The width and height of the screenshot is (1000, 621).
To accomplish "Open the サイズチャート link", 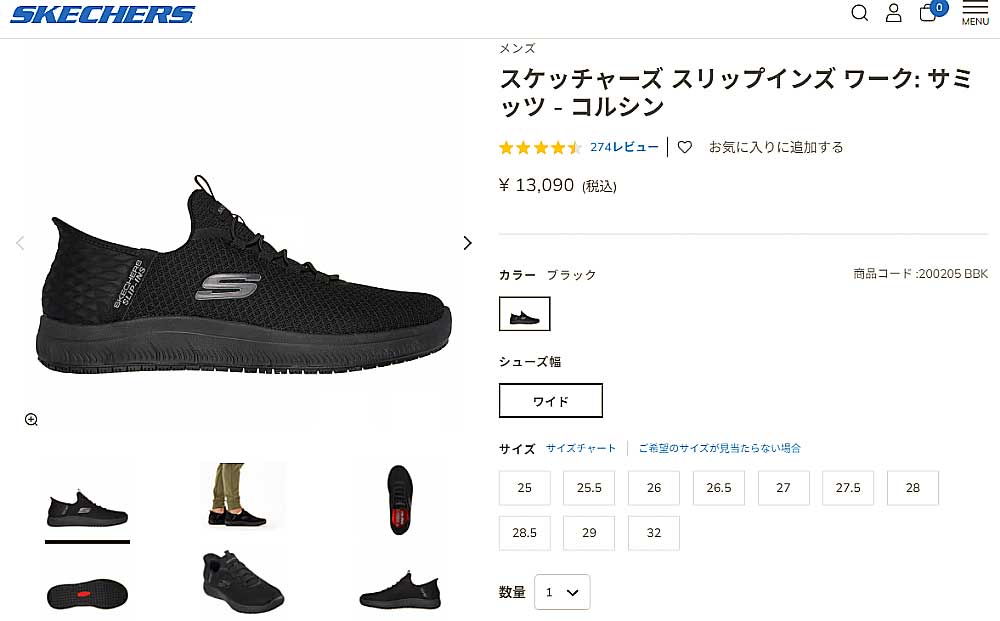I will click(x=581, y=448).
